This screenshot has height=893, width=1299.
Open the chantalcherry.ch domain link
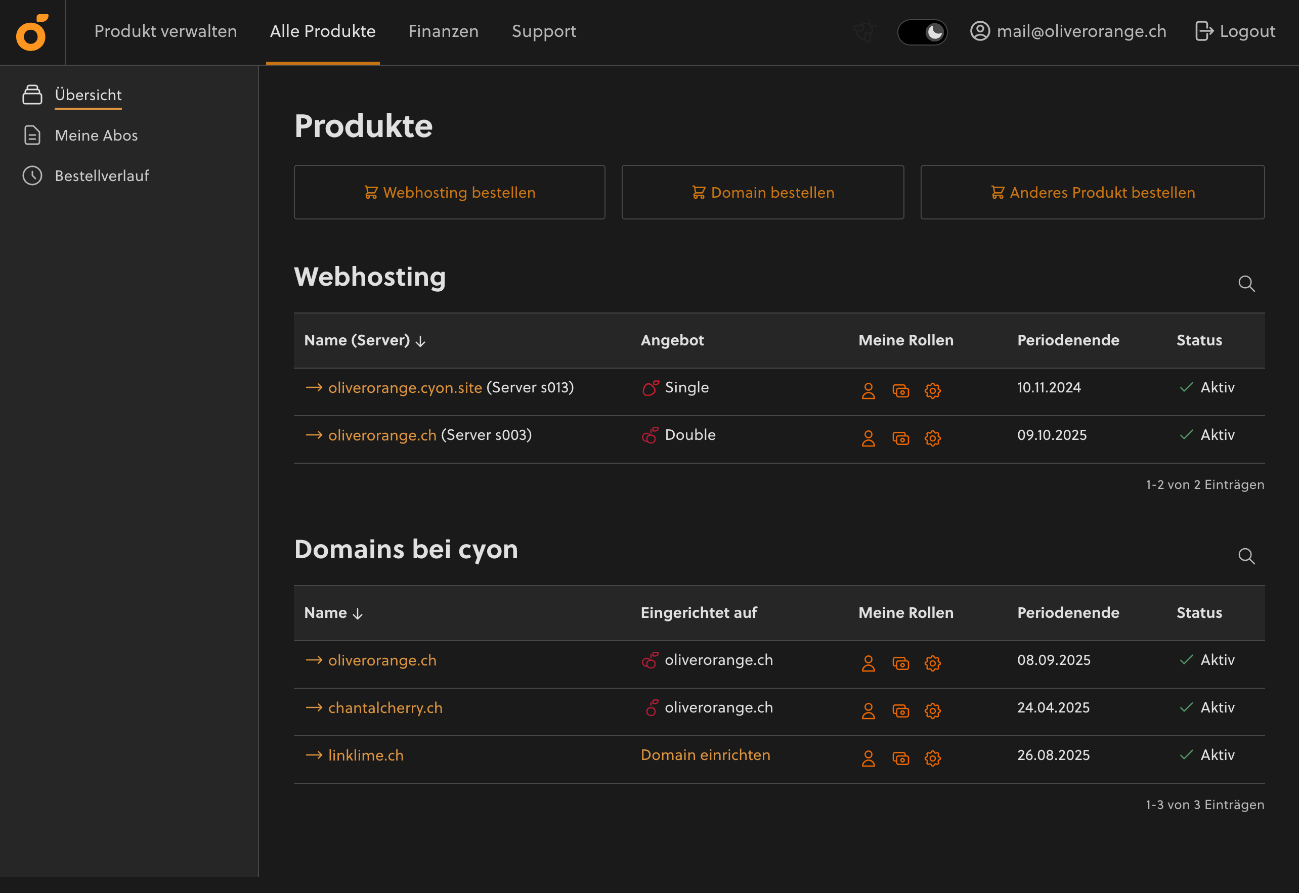click(385, 708)
